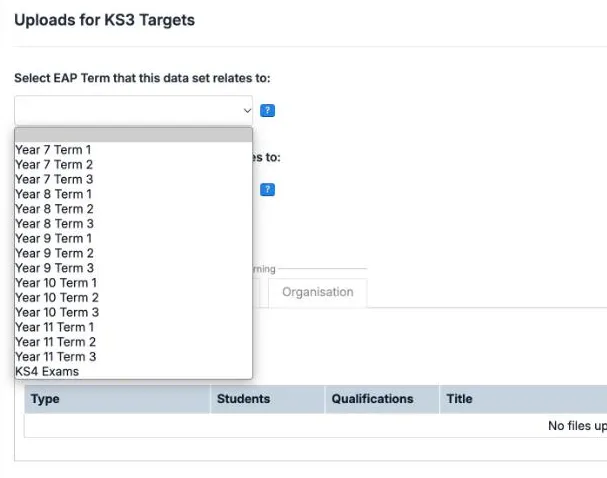Choose Year 7 Term 1
The width and height of the screenshot is (607, 478).
click(134, 150)
